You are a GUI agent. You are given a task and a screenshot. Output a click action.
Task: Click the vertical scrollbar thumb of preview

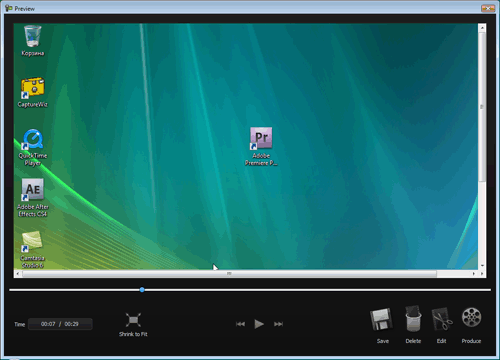(482, 107)
